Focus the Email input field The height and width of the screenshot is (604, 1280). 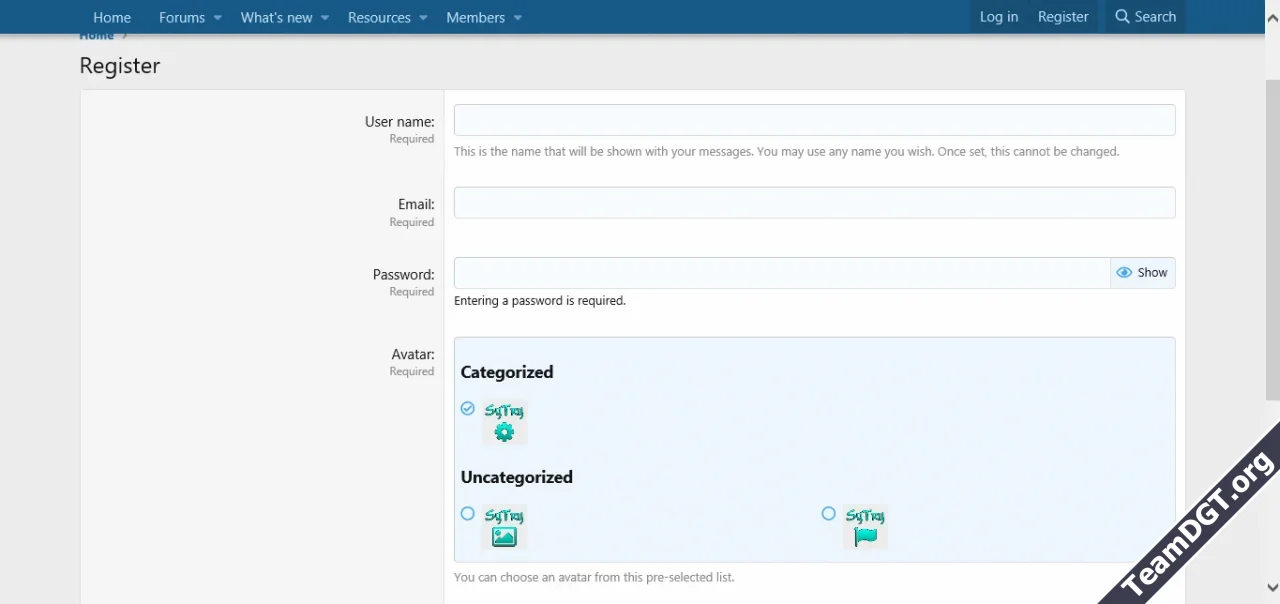coord(814,203)
